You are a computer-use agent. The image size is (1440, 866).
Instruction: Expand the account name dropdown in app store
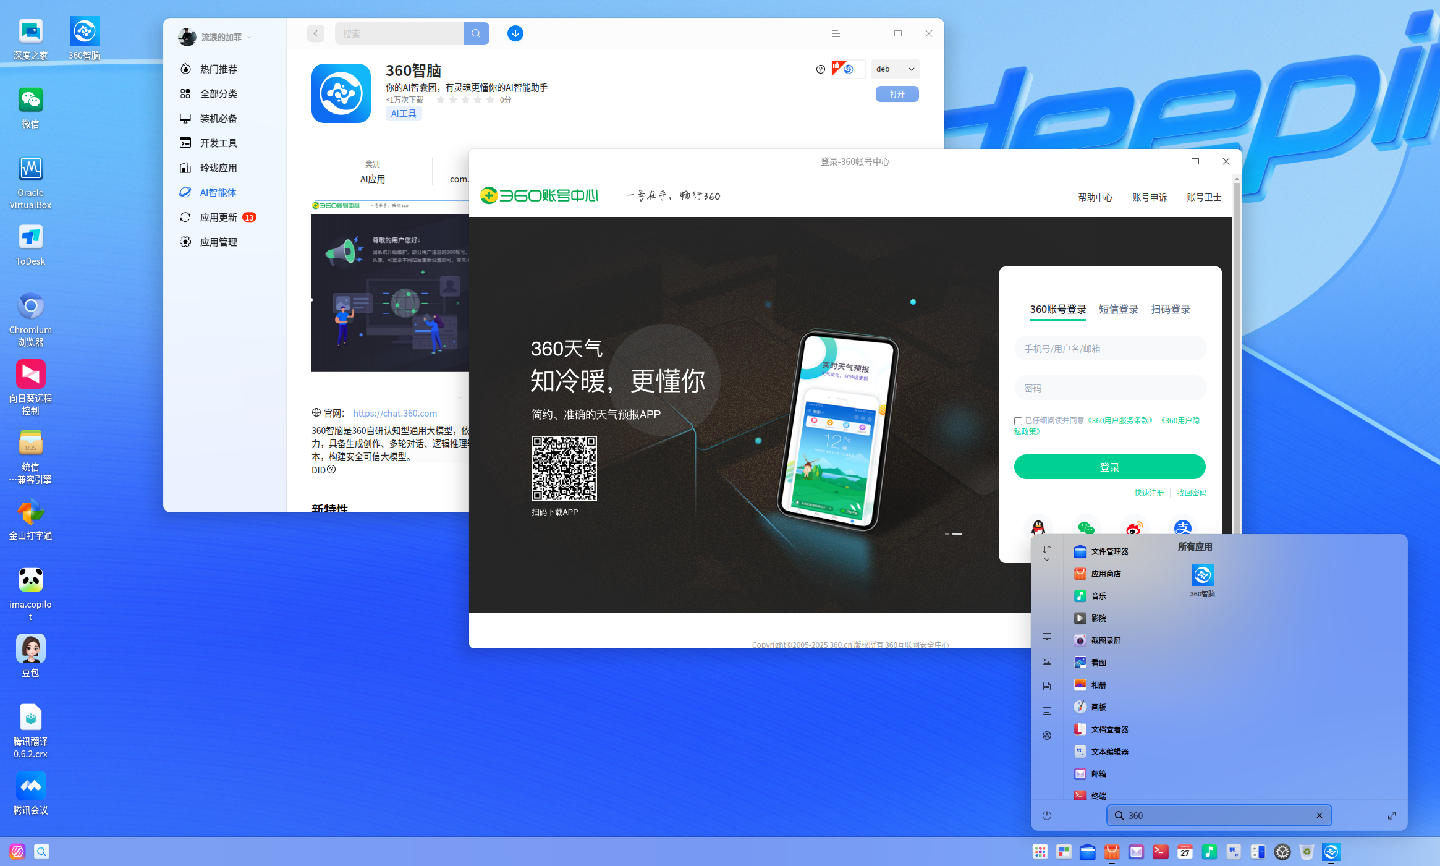249,37
